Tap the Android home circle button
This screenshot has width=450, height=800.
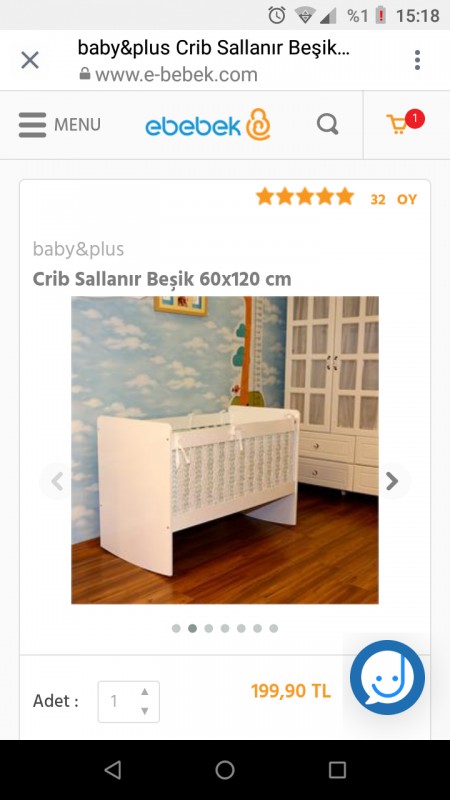[x=225, y=770]
